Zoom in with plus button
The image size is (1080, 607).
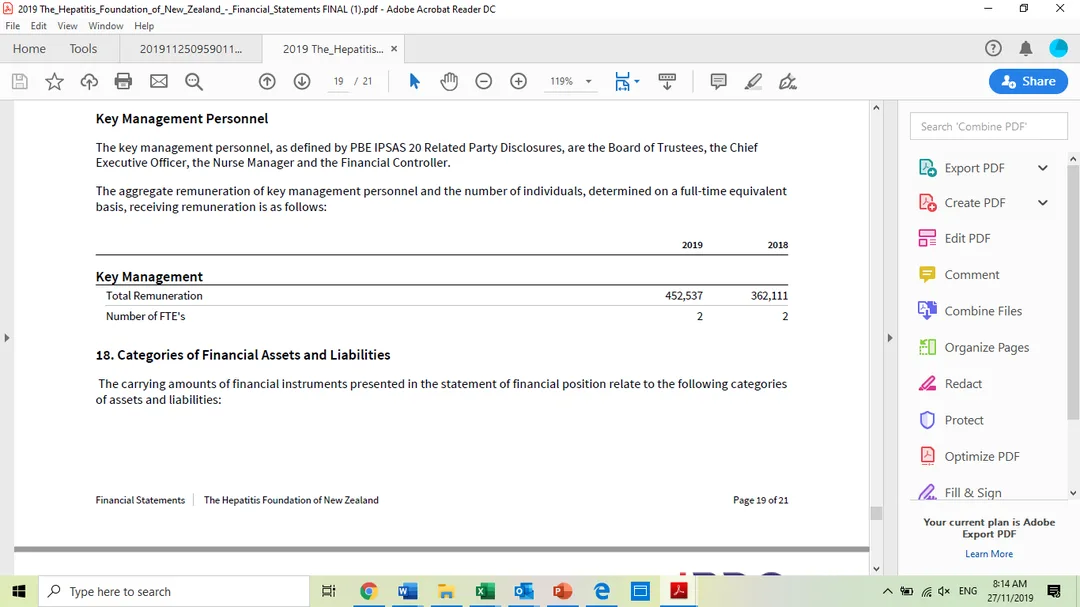pyautogui.click(x=519, y=81)
